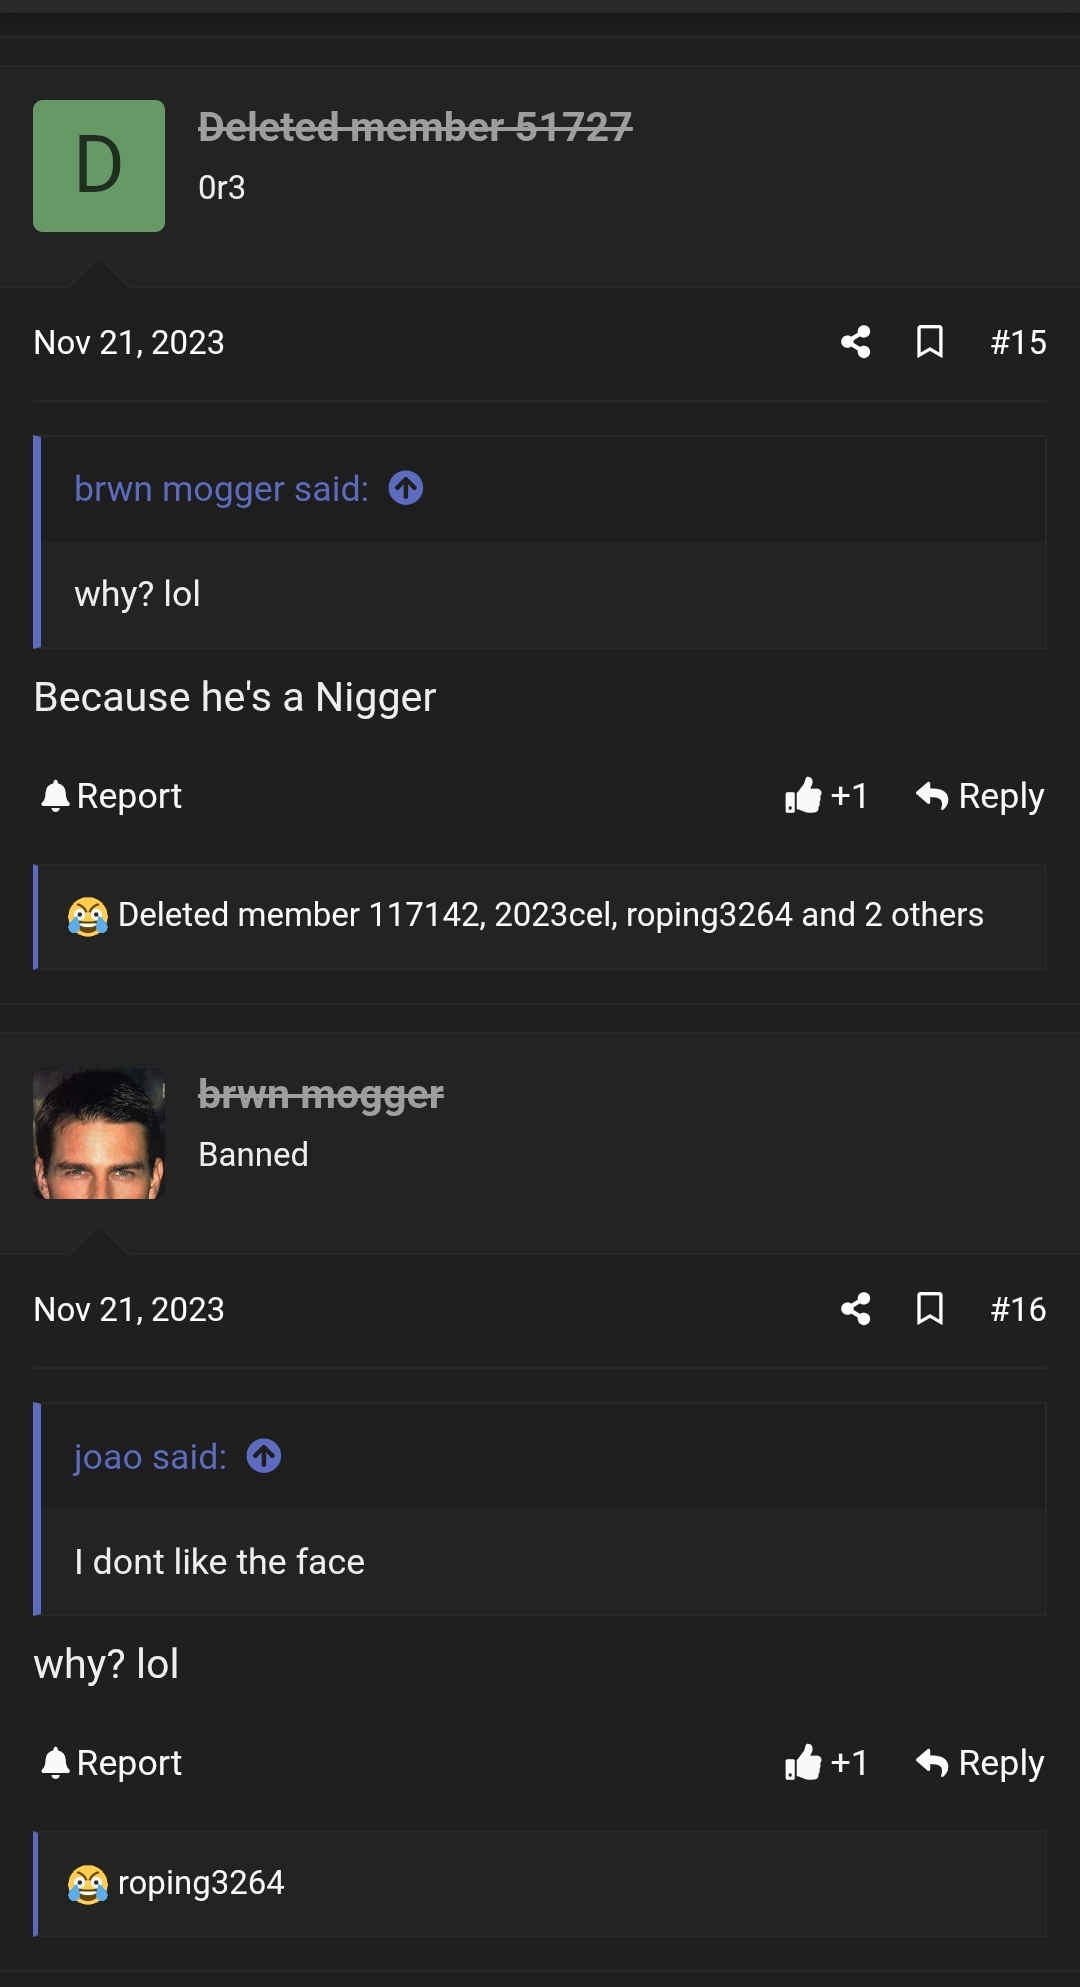Screen dimensions: 1080x1987
Task: Bookmark post #15
Action: tap(930, 342)
